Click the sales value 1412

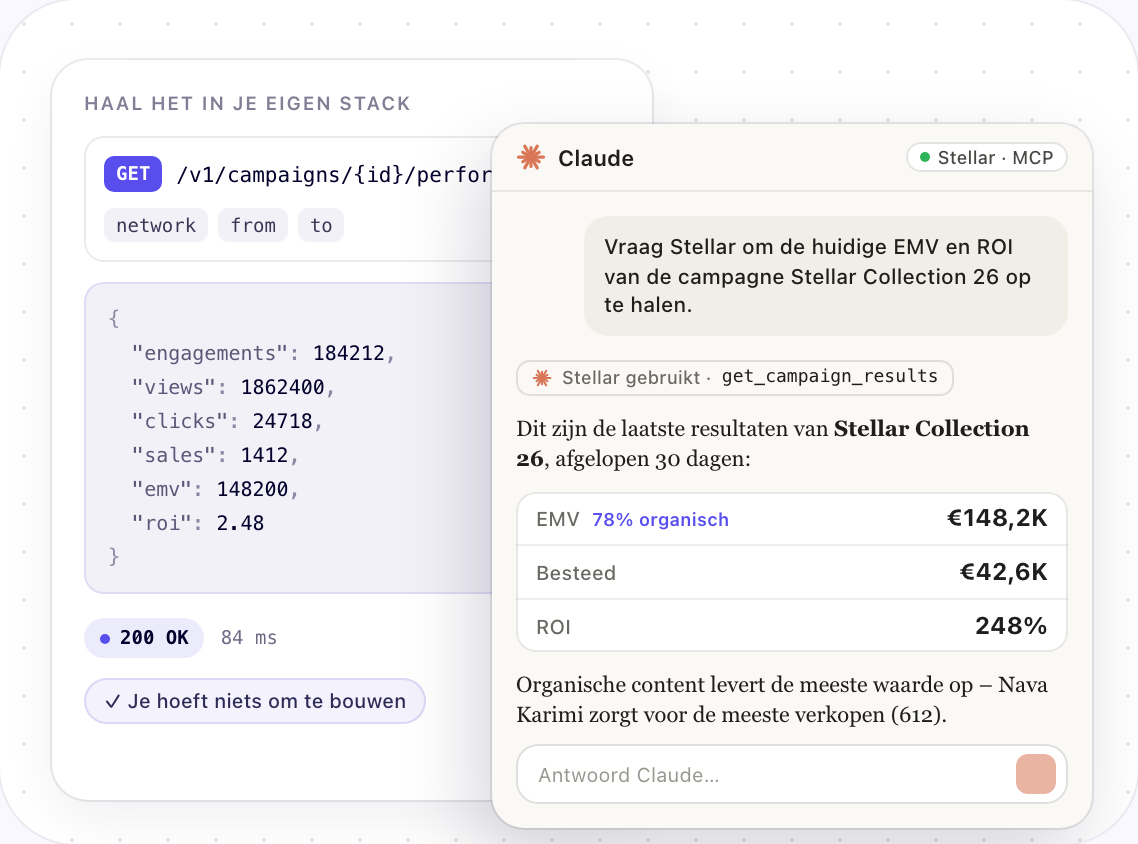point(264,456)
